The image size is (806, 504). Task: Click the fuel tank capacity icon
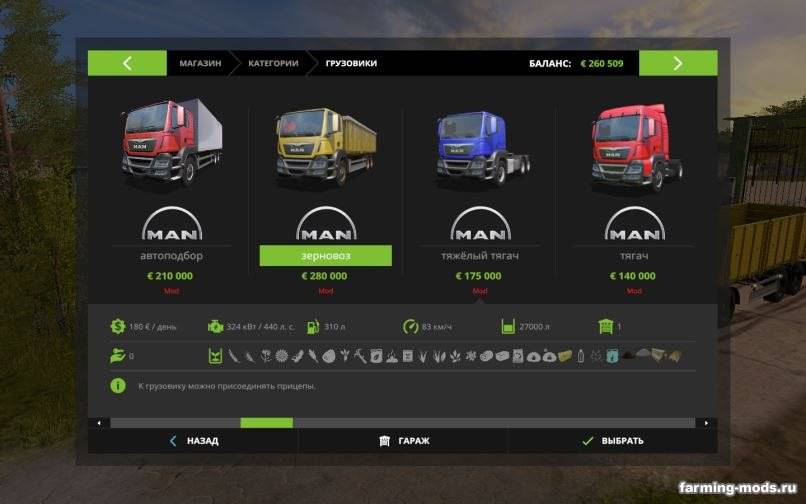(313, 327)
